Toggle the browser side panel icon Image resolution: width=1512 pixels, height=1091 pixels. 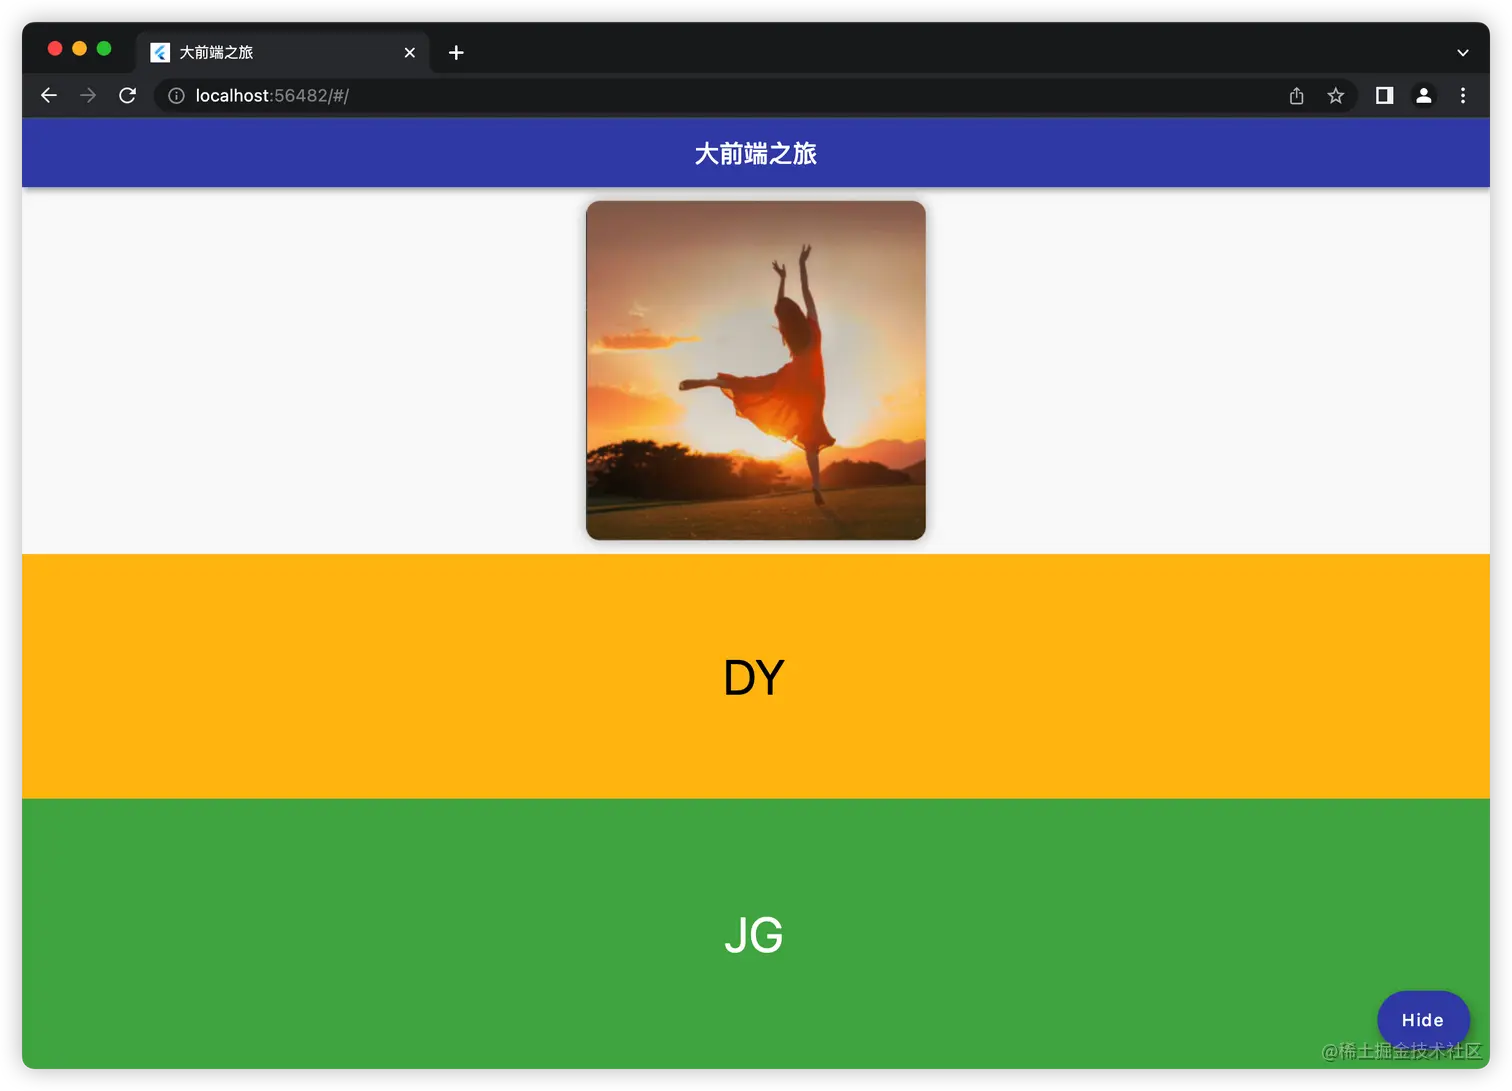point(1385,96)
